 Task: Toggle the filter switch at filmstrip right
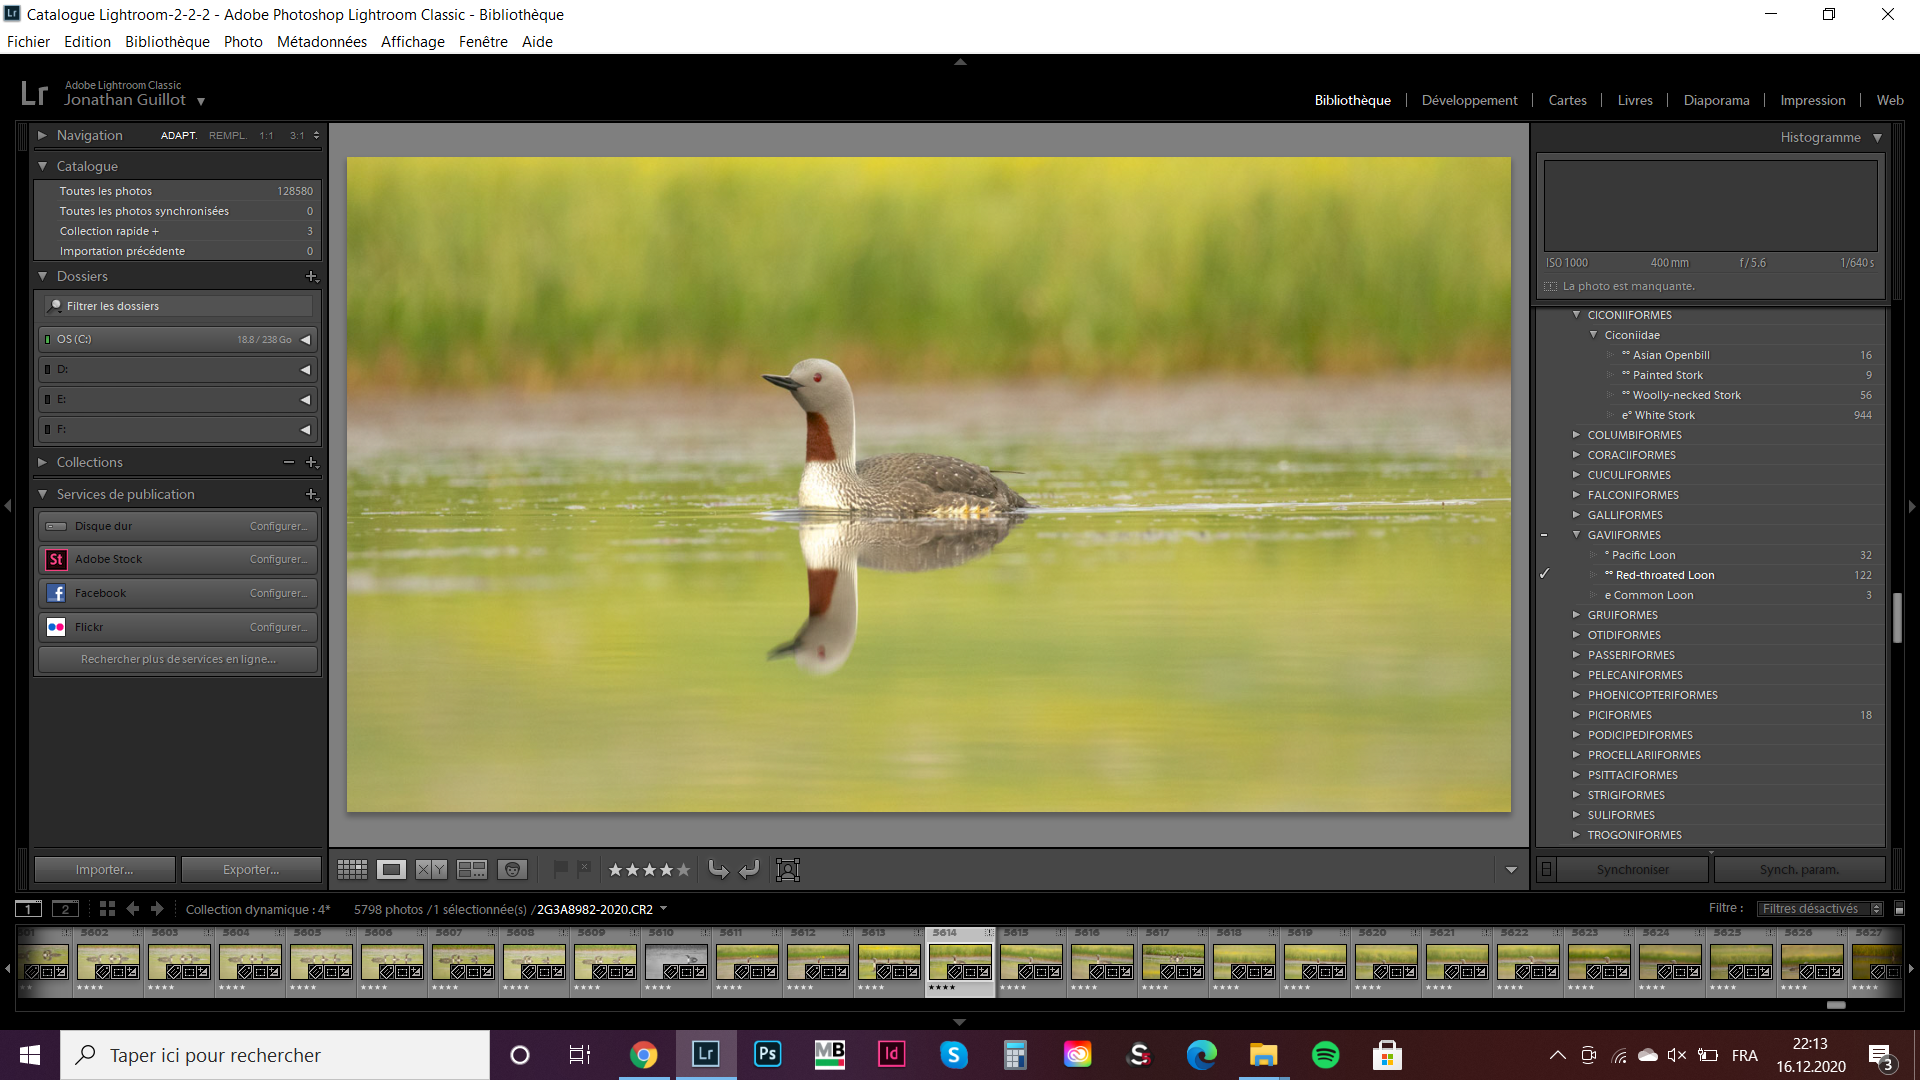click(1899, 909)
